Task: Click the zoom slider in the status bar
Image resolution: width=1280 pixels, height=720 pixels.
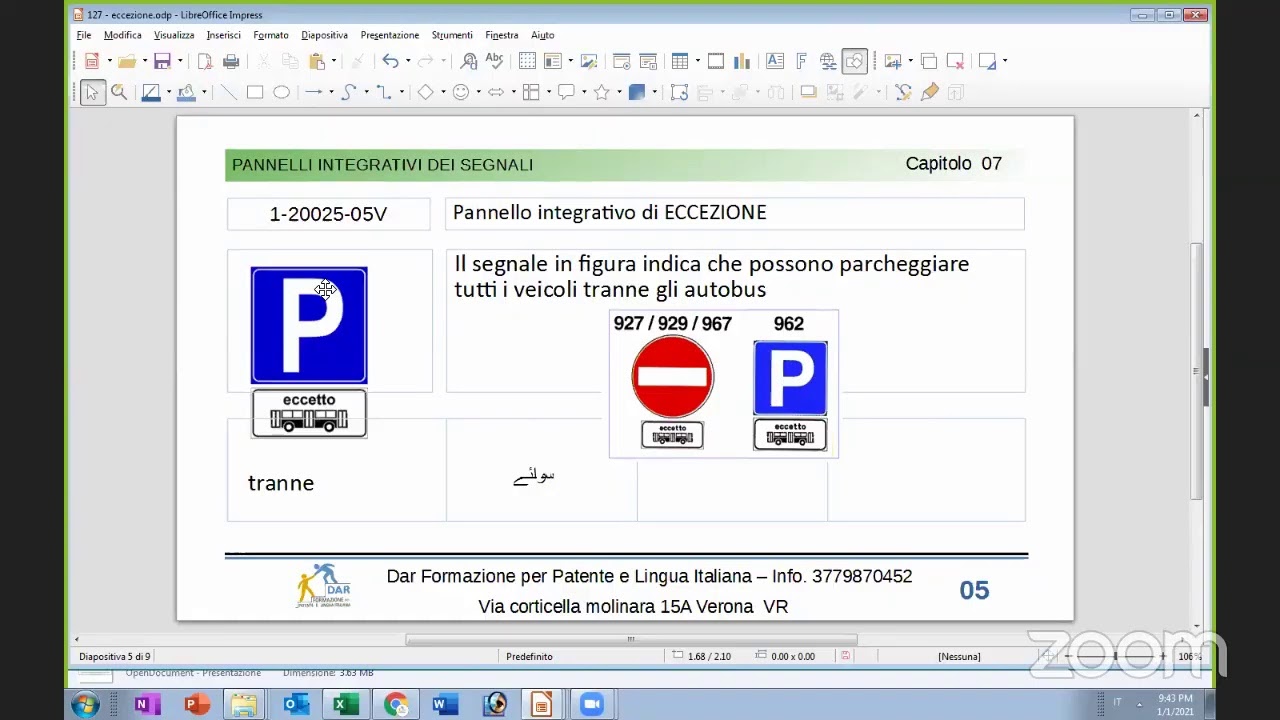Action: (x=1115, y=656)
